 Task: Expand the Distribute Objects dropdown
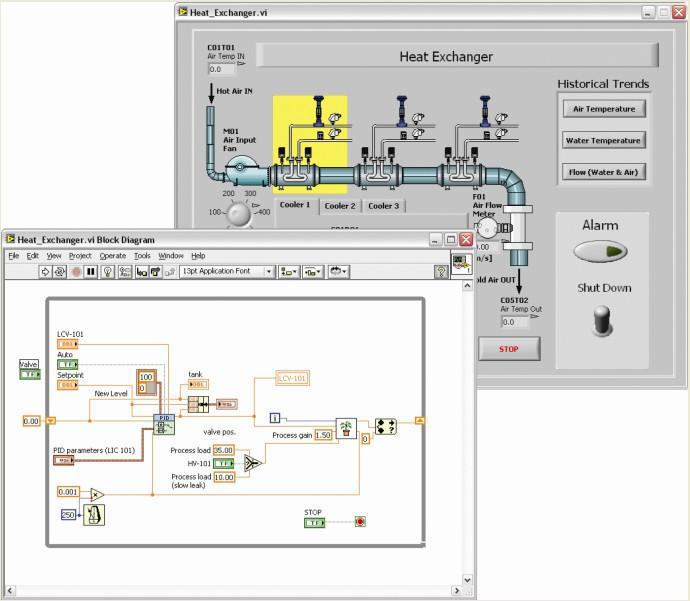pyautogui.click(x=314, y=271)
